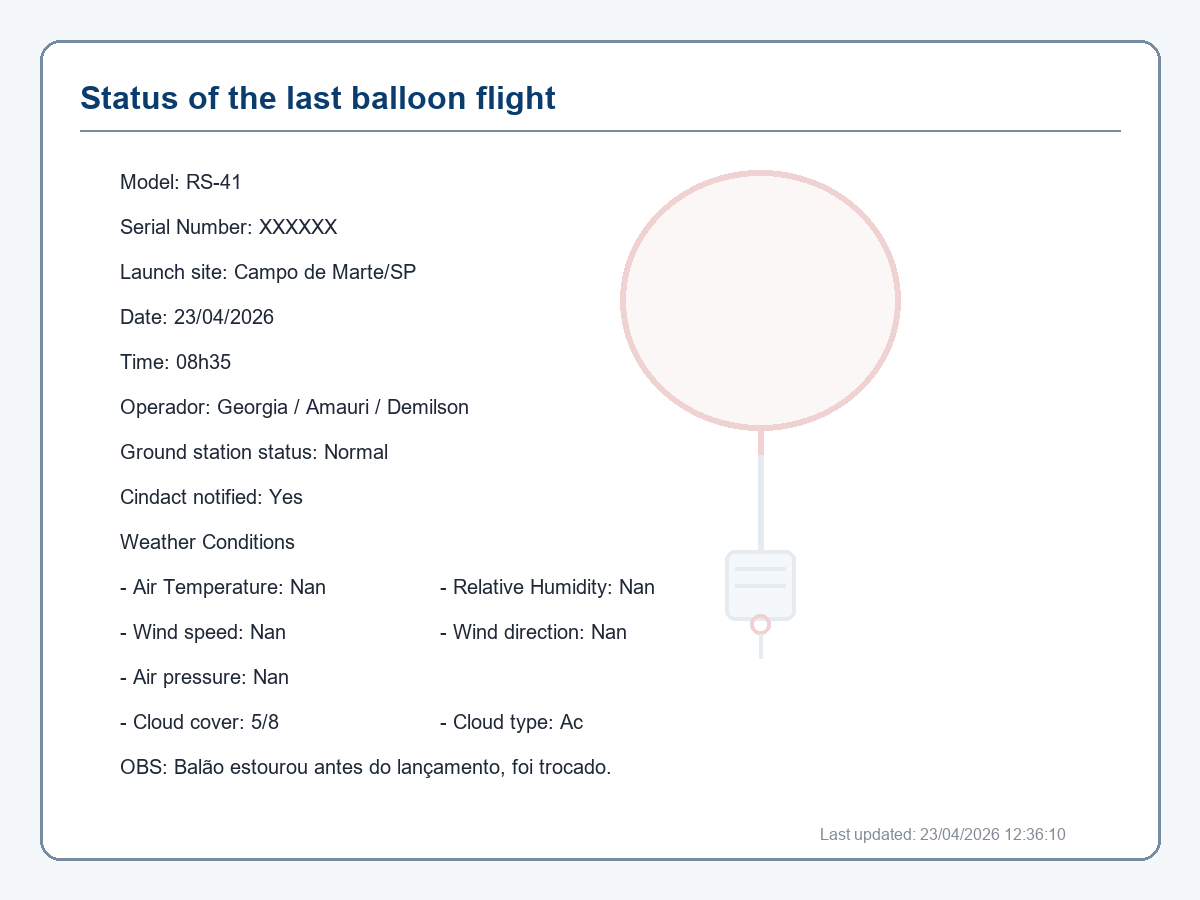Click the radiosonde payload box icon

pyautogui.click(x=760, y=585)
